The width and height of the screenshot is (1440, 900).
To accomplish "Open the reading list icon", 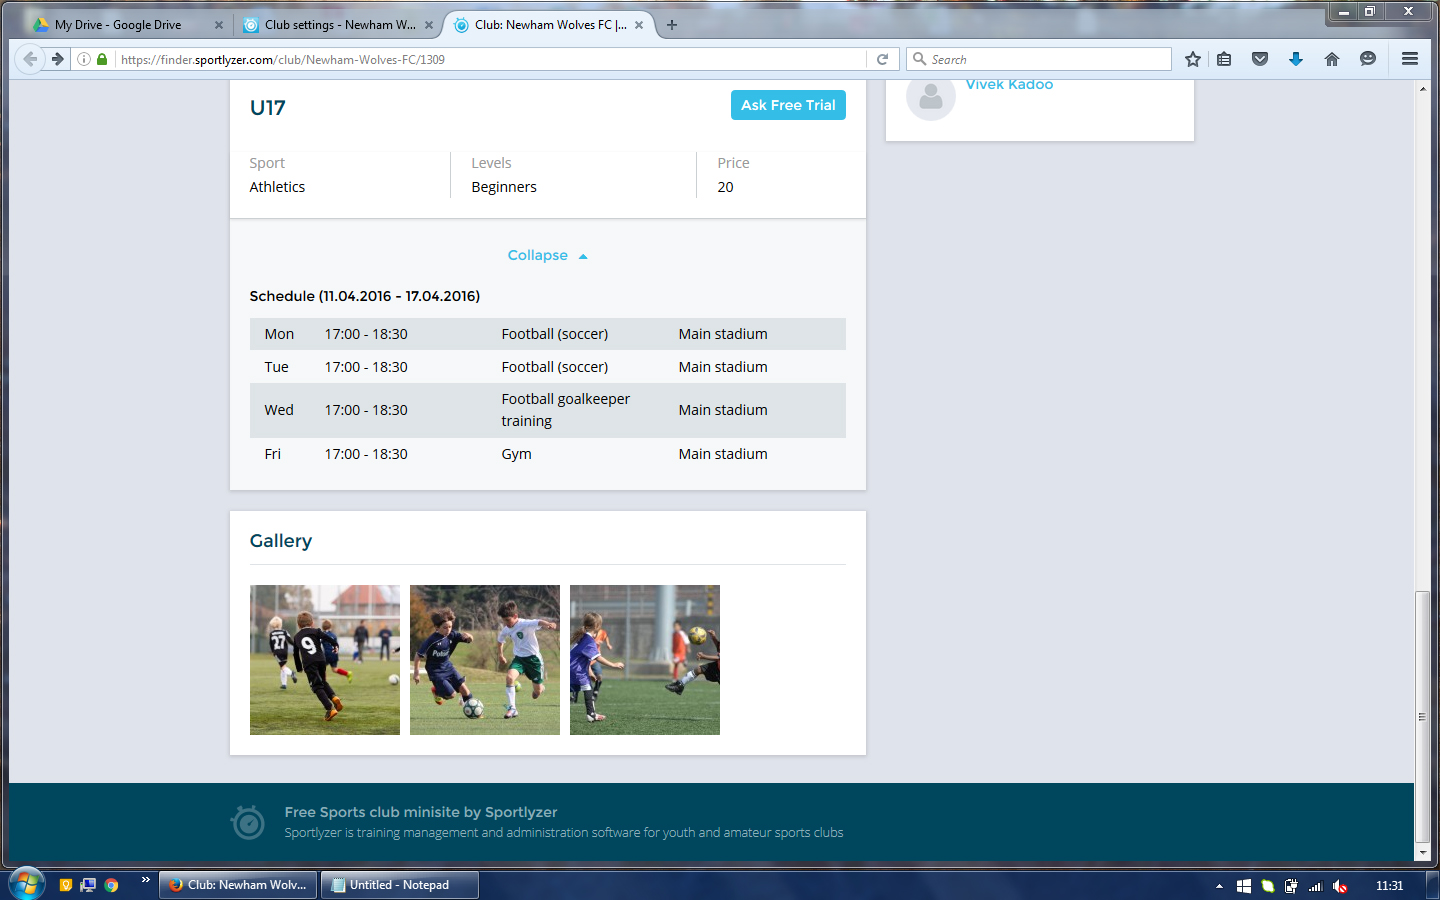I will tap(1224, 59).
